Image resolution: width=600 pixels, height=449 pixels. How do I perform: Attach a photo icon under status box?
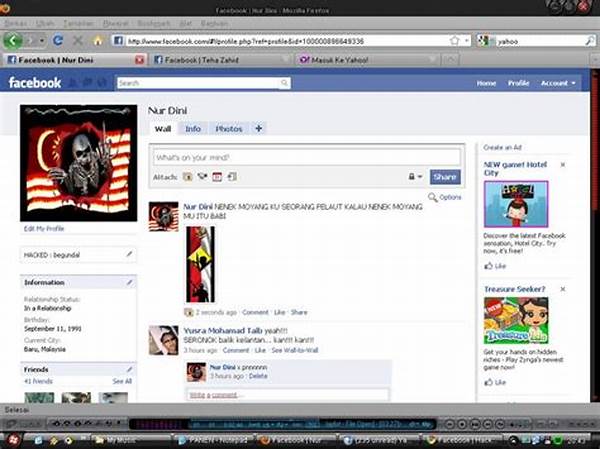[187, 177]
